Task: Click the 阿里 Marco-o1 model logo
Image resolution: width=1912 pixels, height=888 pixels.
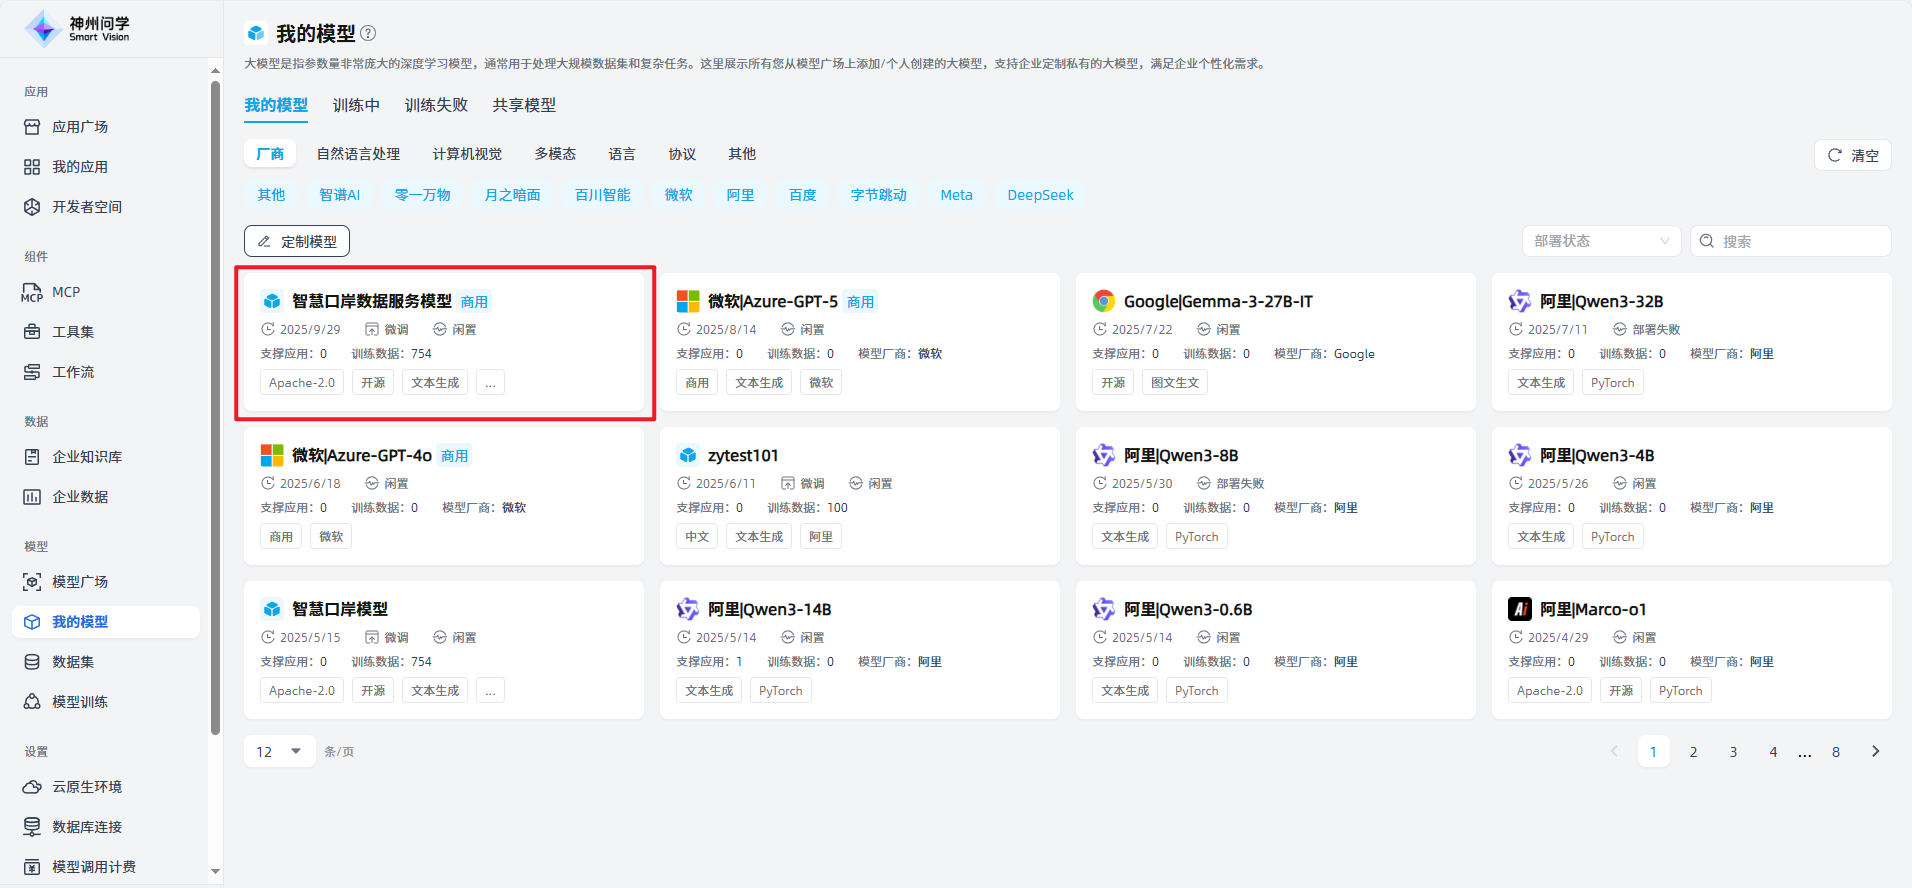Action: (1520, 609)
